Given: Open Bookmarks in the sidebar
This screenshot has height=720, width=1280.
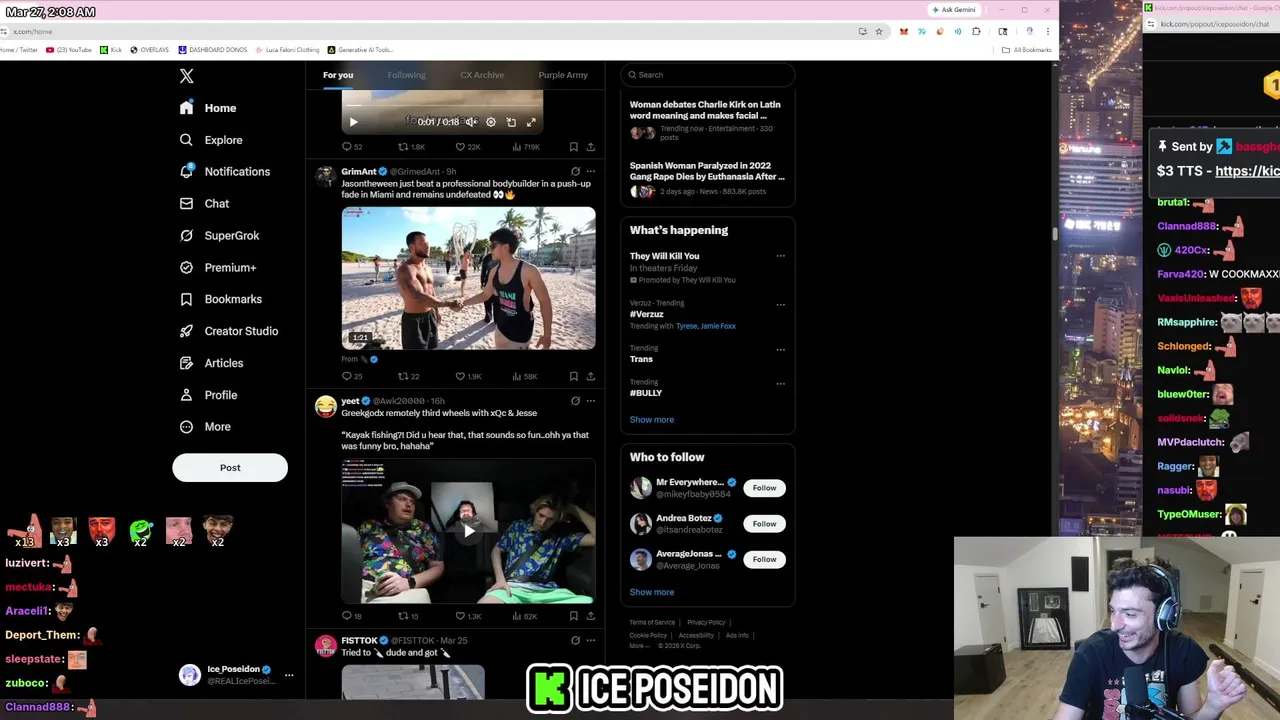Looking at the screenshot, I should [x=220, y=299].
